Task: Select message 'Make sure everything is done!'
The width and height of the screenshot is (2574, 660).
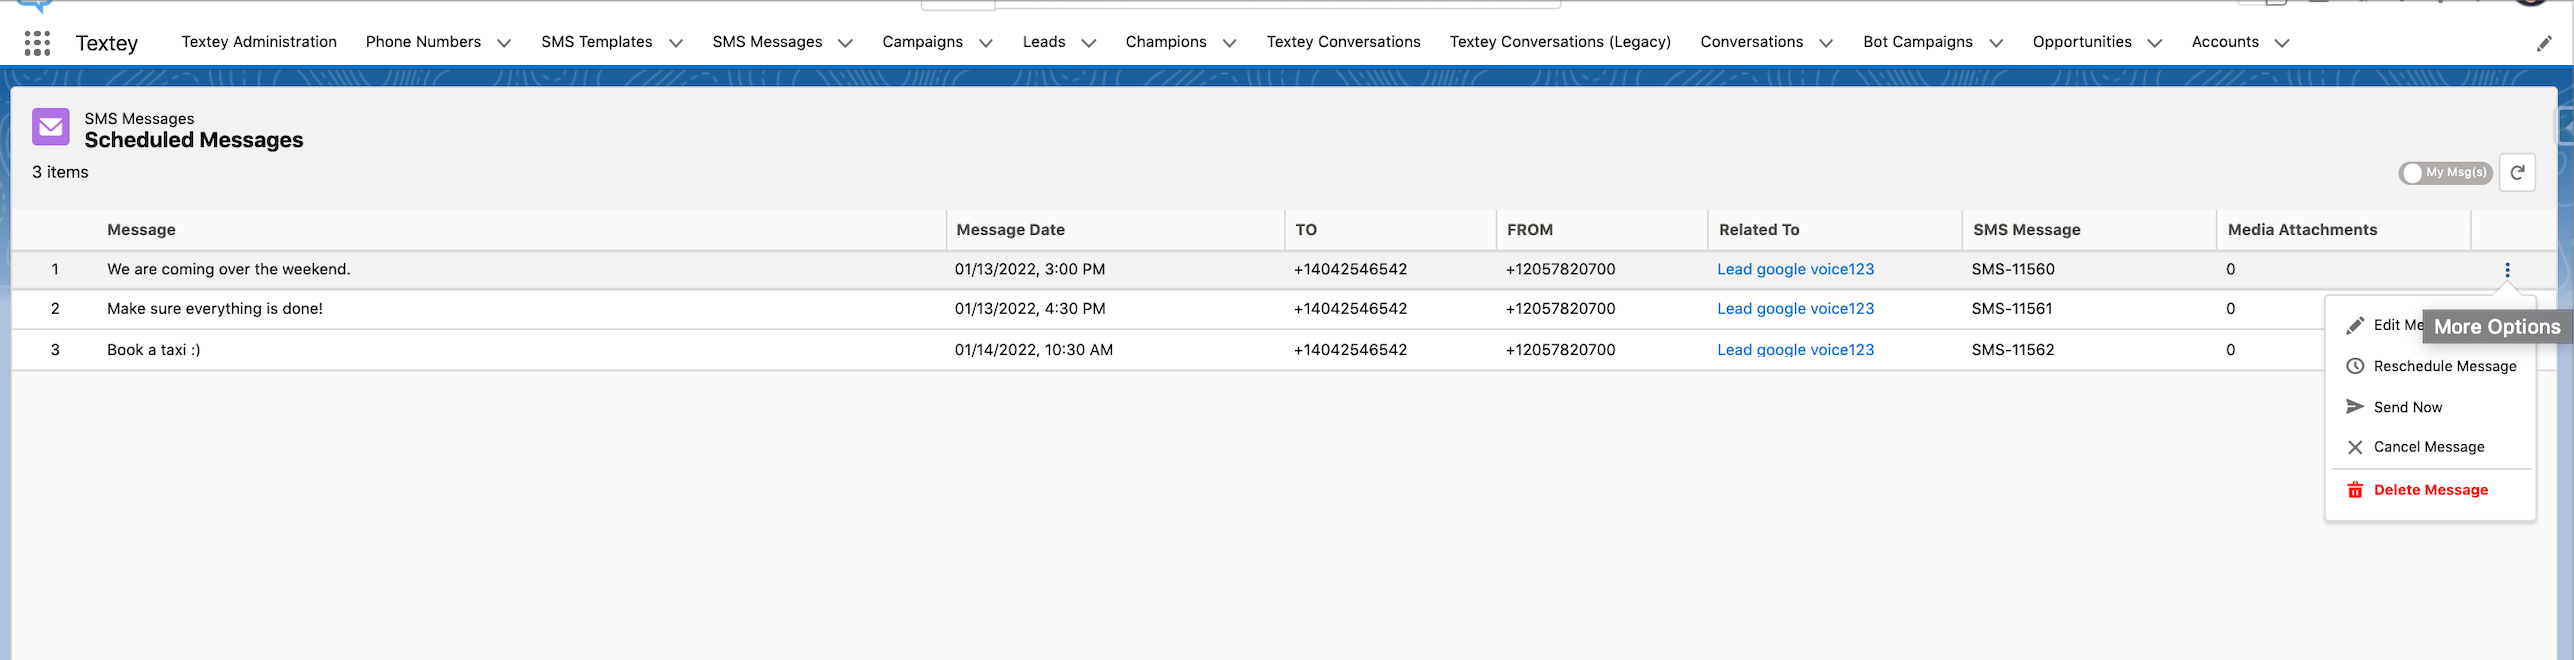Action: tap(215, 309)
